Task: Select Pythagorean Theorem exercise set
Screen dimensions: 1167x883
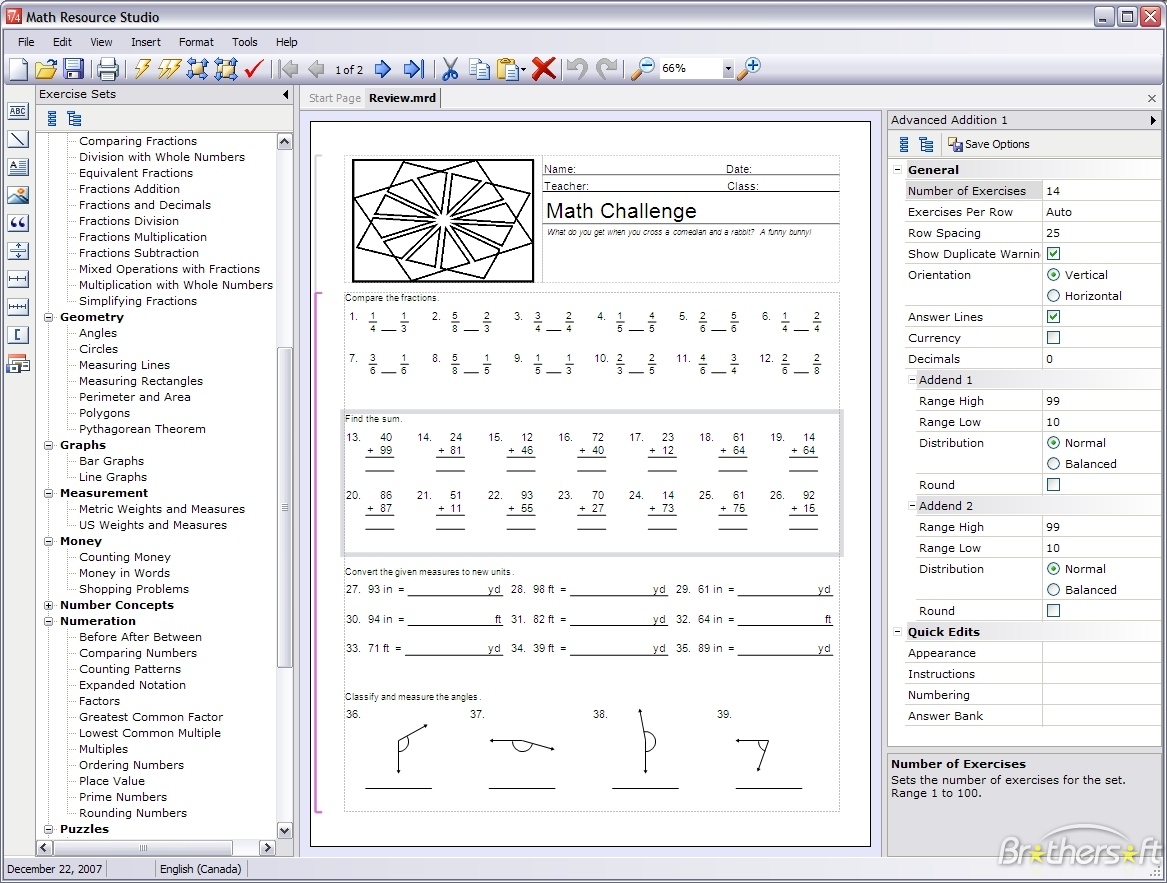Action: coord(142,429)
